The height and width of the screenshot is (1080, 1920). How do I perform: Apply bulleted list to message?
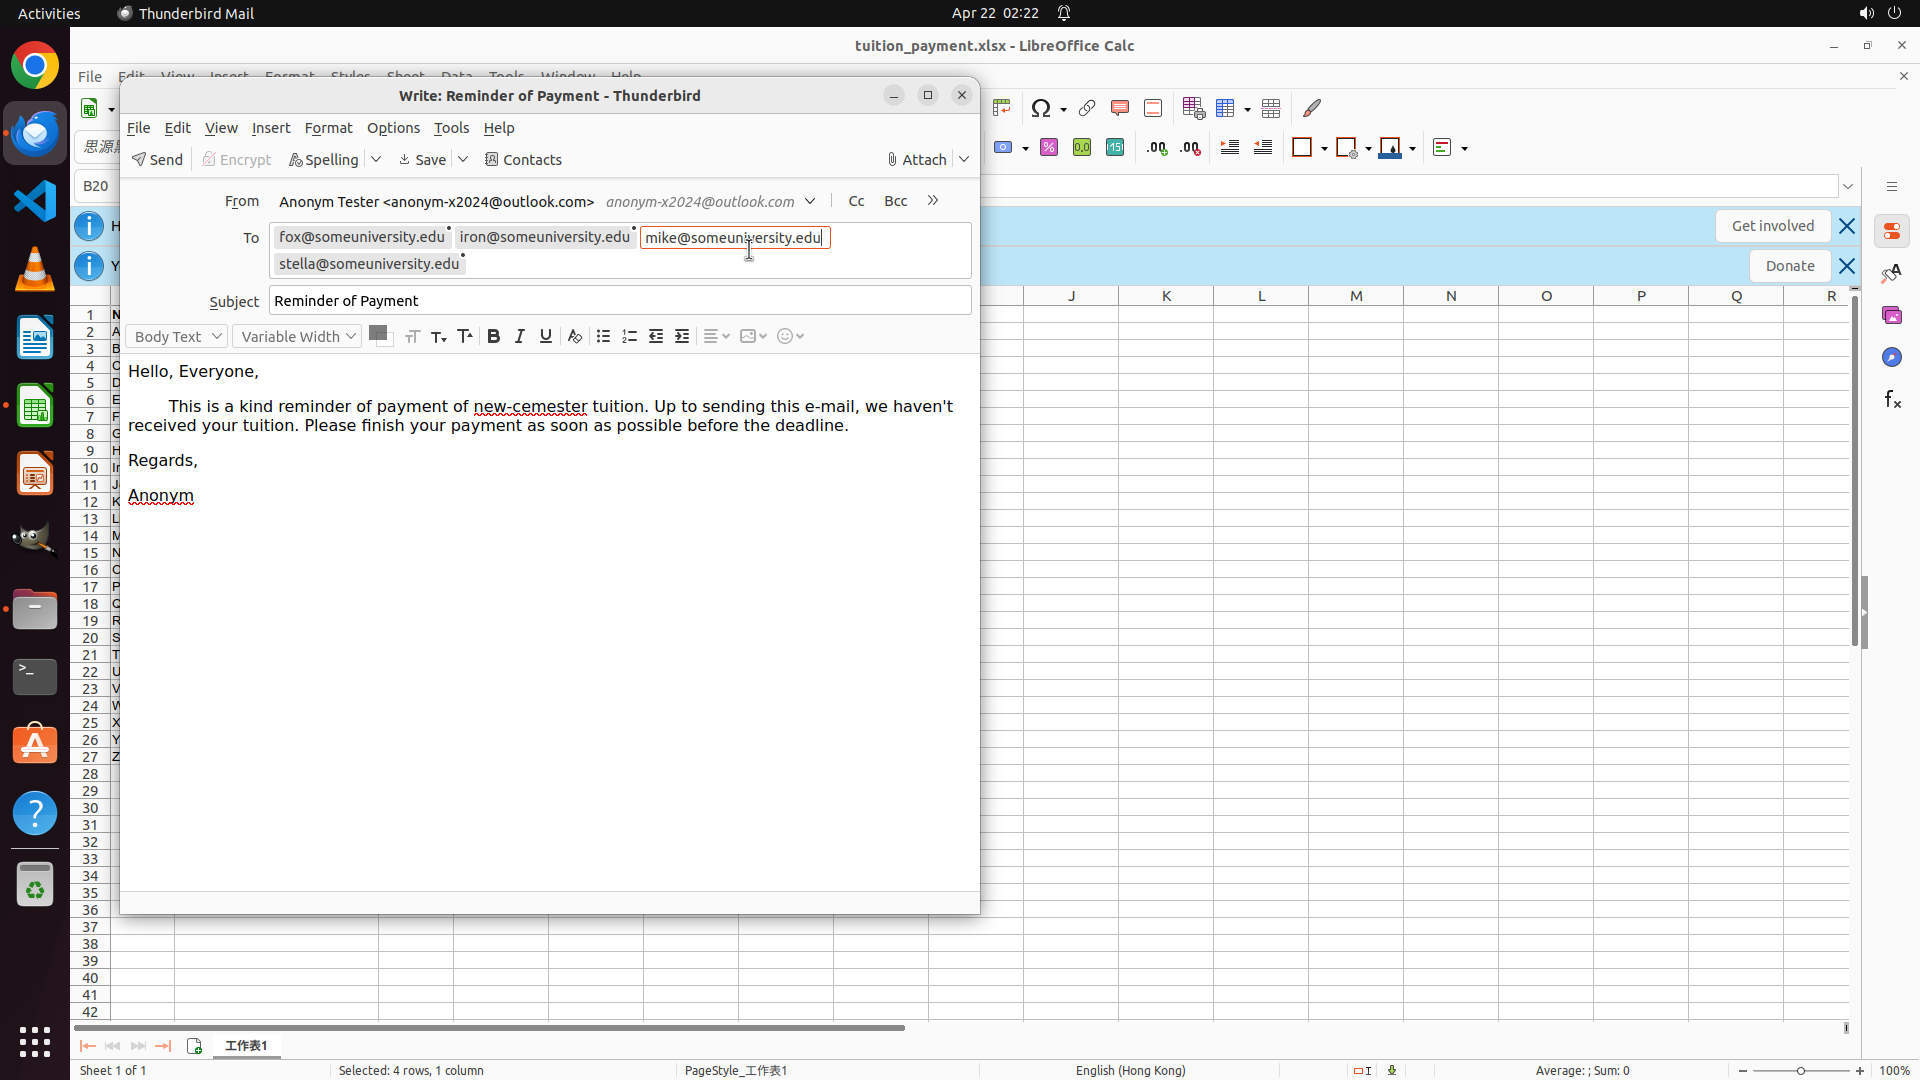tap(603, 336)
